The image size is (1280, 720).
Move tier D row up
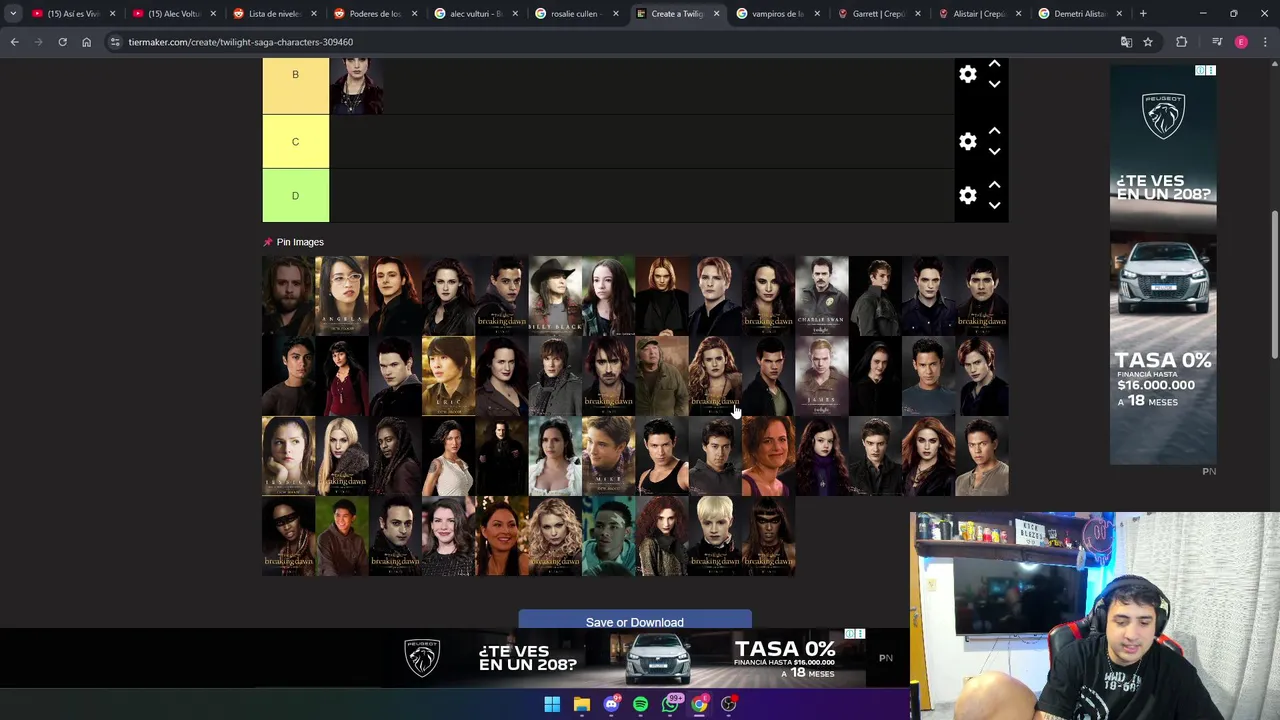click(x=994, y=185)
